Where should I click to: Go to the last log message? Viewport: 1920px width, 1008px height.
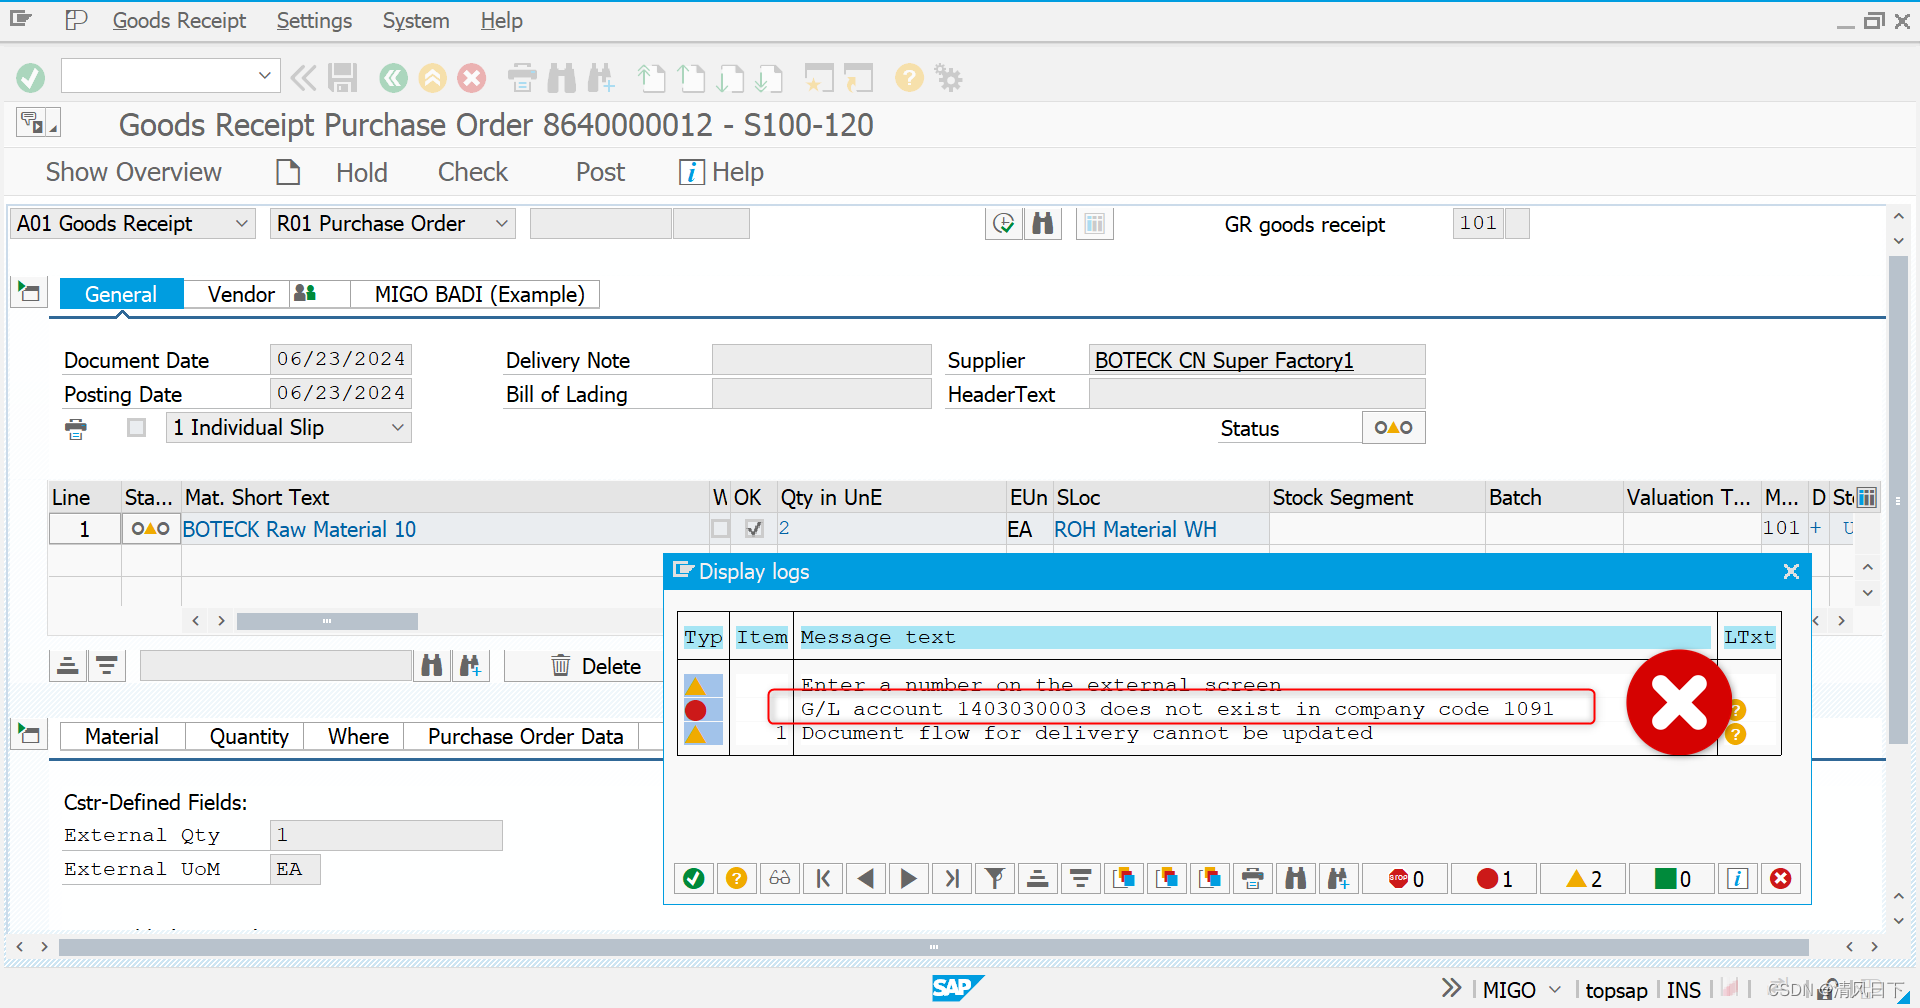(952, 878)
